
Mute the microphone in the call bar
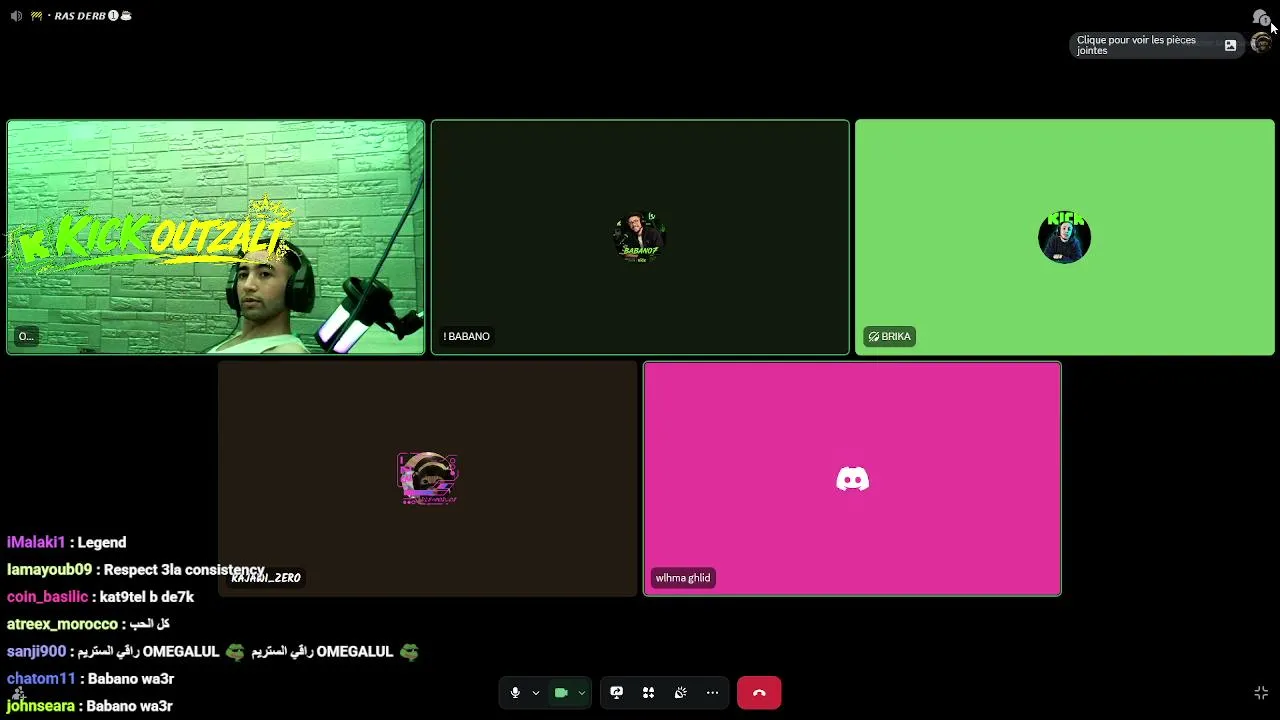pyautogui.click(x=515, y=692)
